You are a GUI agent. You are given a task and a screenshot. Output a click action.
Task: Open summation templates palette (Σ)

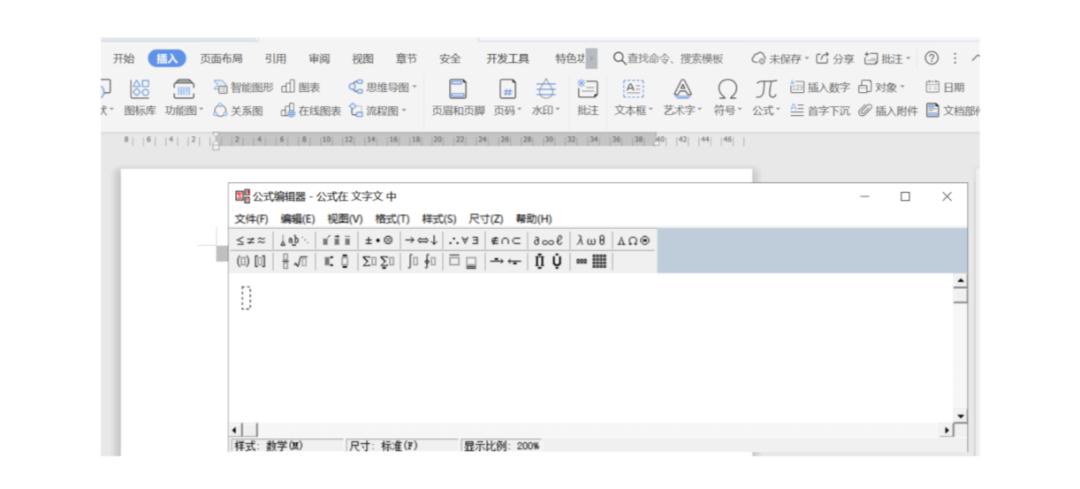[x=379, y=261]
